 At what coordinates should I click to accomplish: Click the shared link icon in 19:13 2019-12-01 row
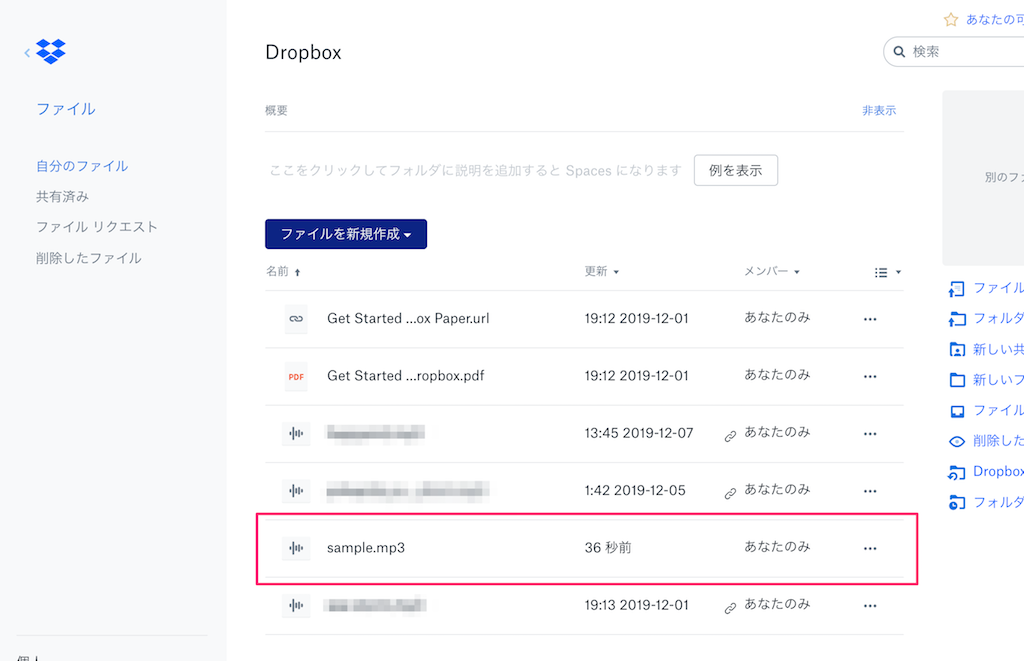pyautogui.click(x=730, y=609)
